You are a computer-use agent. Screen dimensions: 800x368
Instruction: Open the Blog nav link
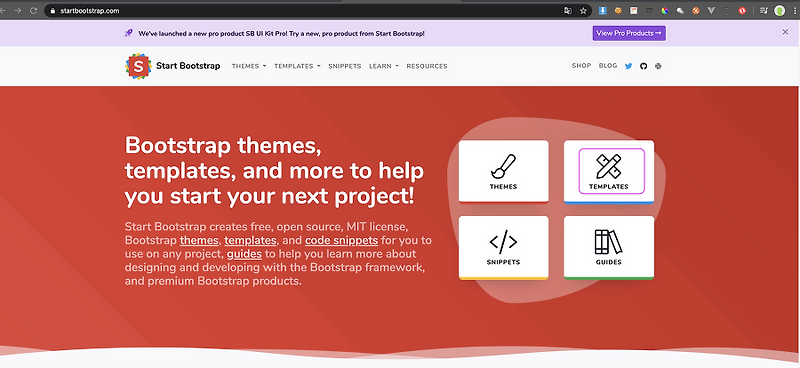pos(608,65)
